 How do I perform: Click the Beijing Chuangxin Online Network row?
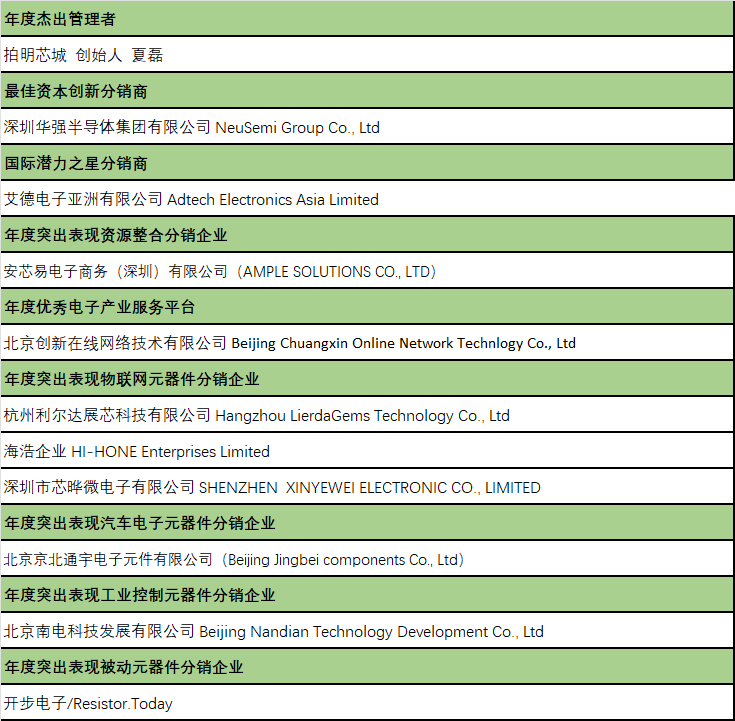pyautogui.click(x=367, y=343)
